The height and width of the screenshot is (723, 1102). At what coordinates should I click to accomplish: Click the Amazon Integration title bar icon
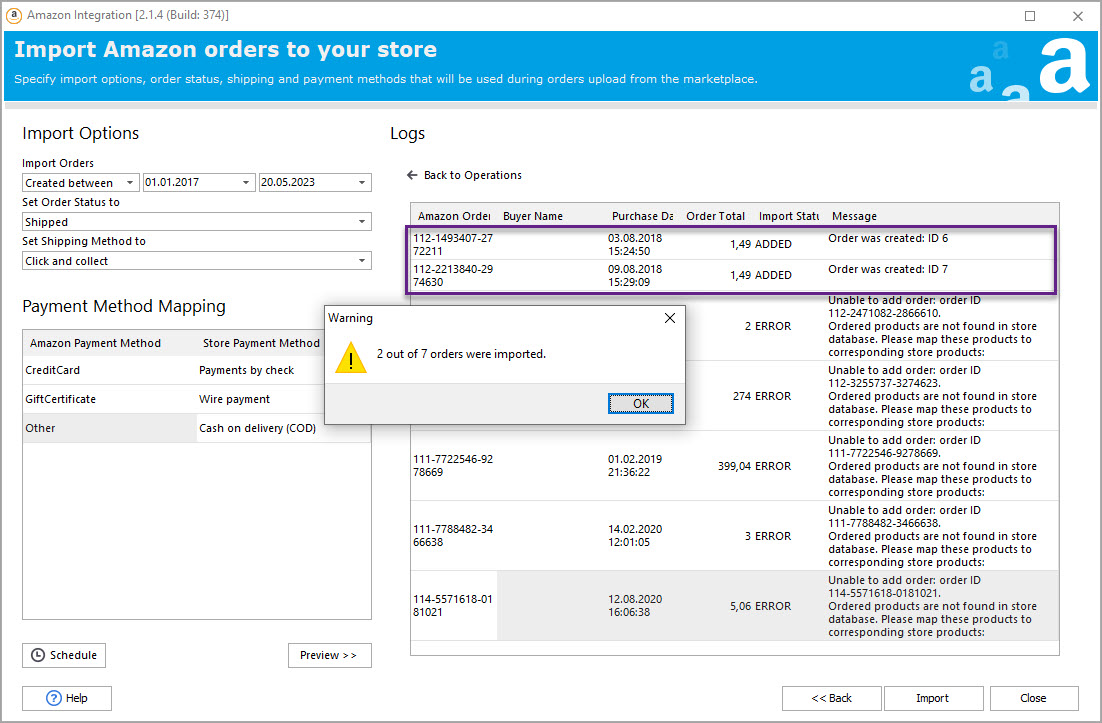pyautogui.click(x=14, y=15)
